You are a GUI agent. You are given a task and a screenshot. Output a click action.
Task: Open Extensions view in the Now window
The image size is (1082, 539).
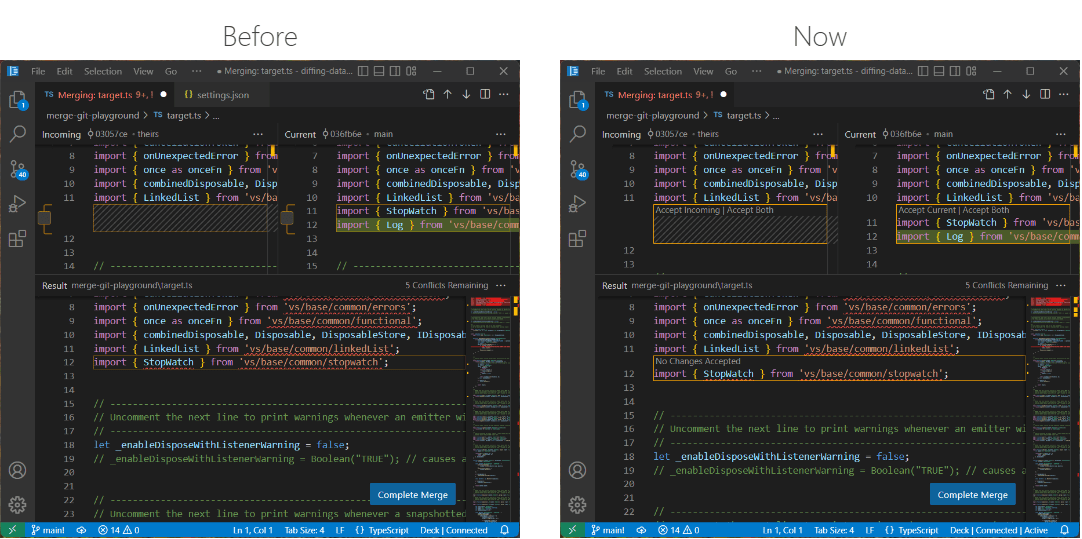(x=577, y=239)
